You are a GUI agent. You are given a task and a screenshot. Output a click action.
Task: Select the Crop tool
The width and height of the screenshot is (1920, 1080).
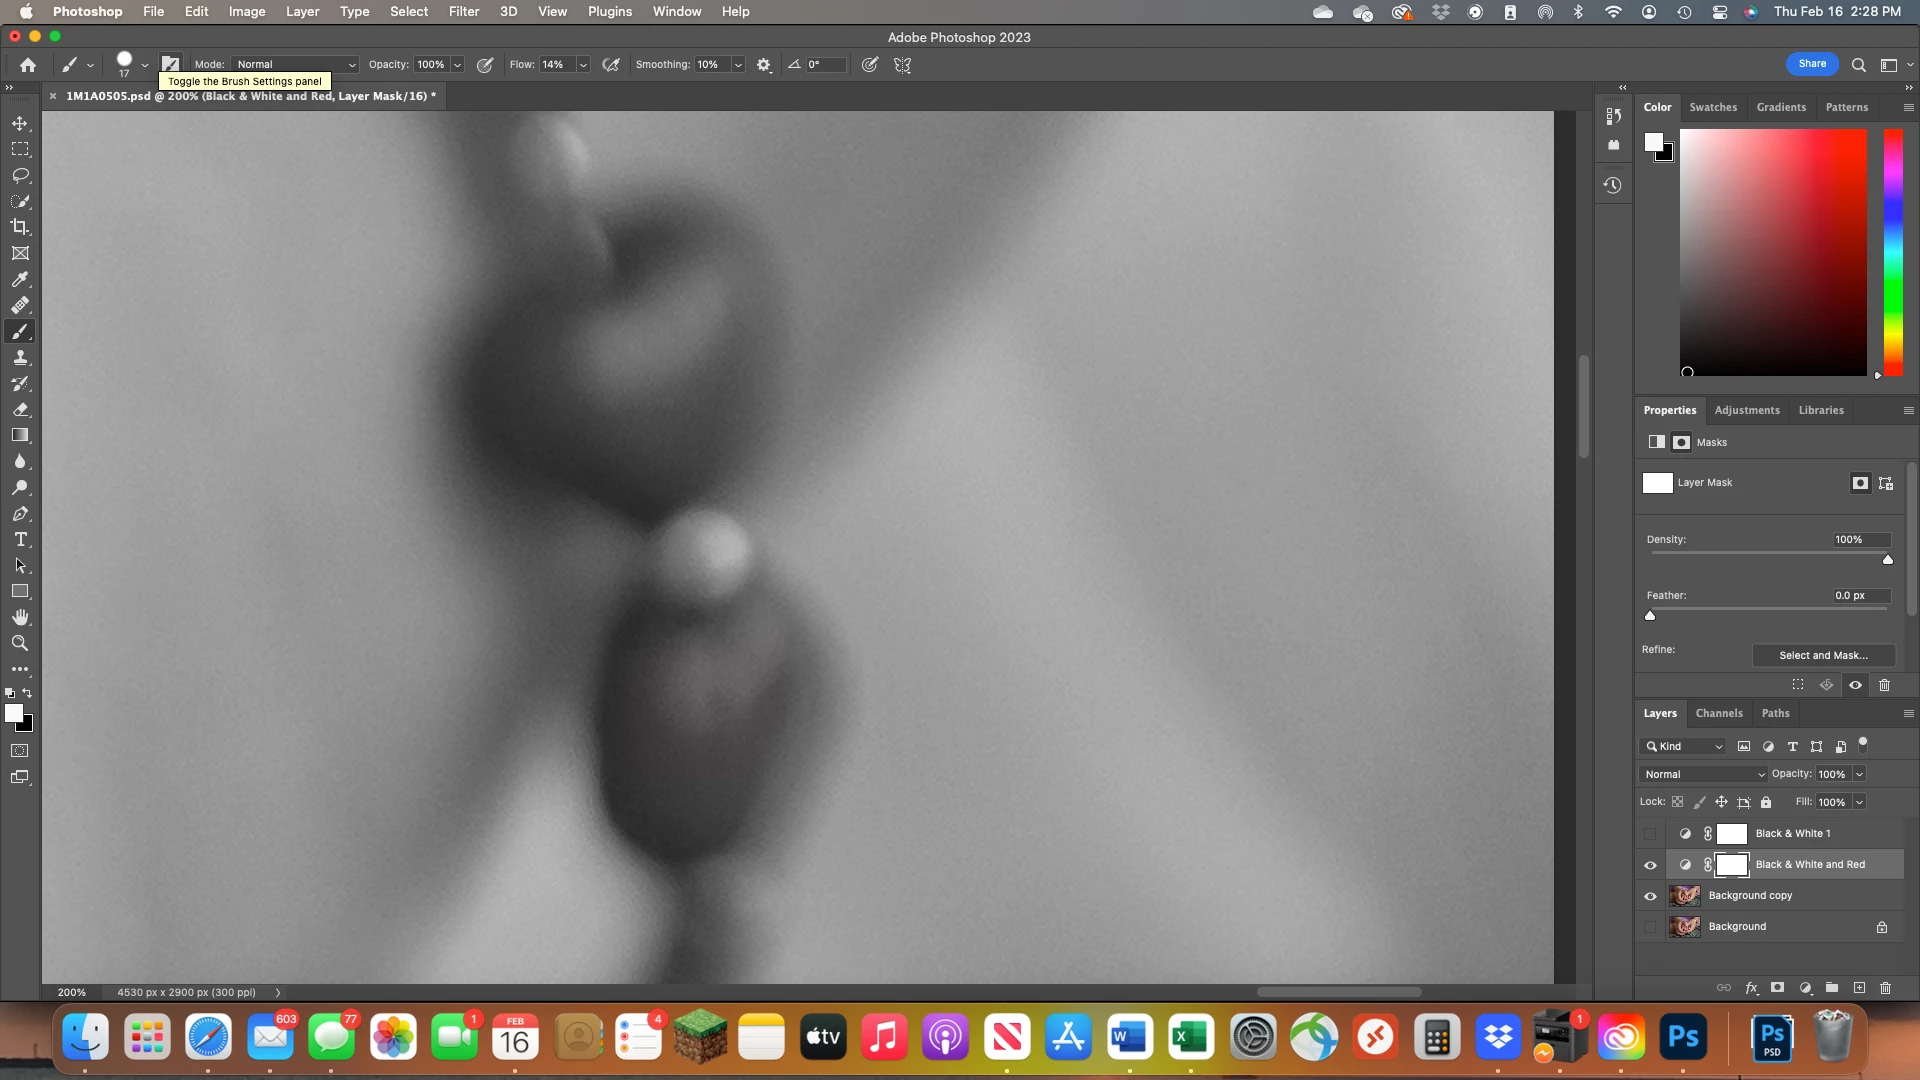click(20, 227)
